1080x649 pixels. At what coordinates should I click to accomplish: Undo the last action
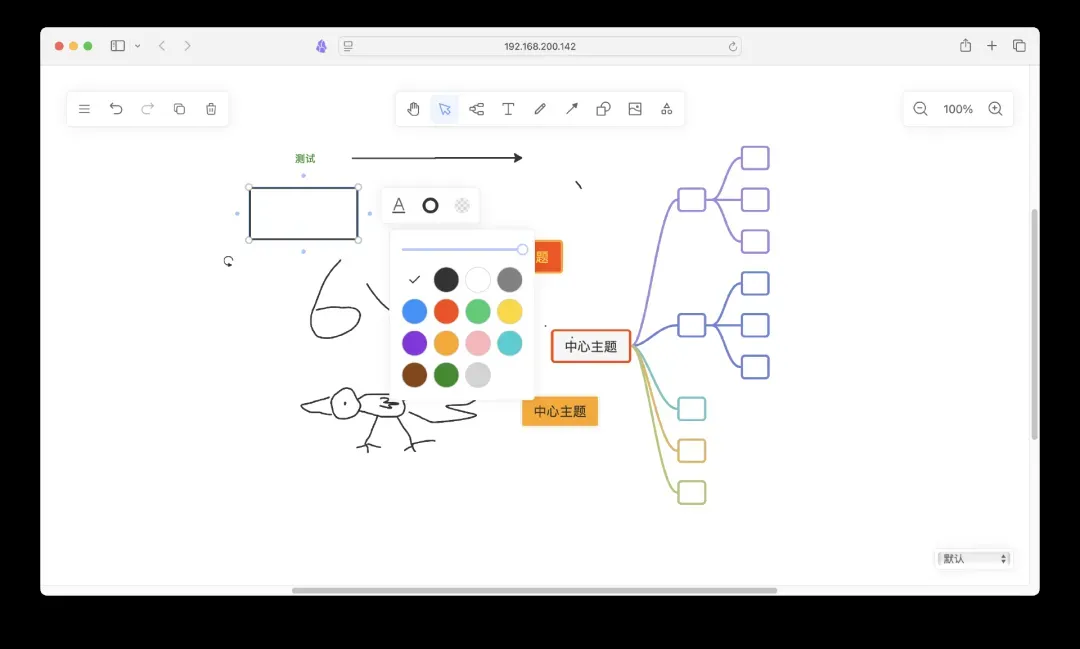[x=116, y=109]
